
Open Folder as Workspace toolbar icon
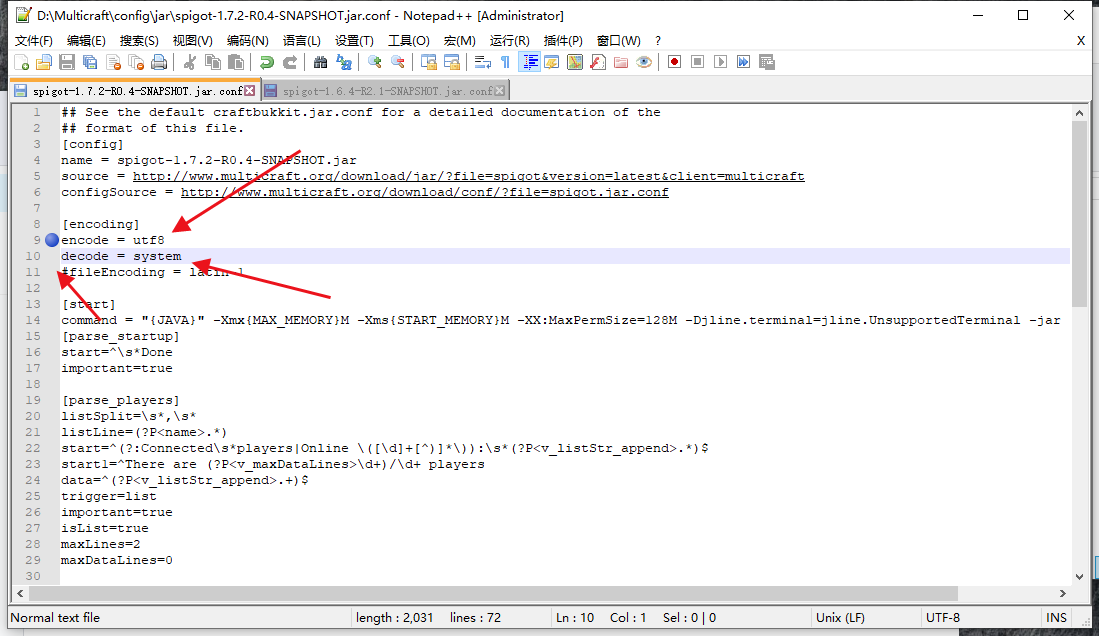point(621,62)
